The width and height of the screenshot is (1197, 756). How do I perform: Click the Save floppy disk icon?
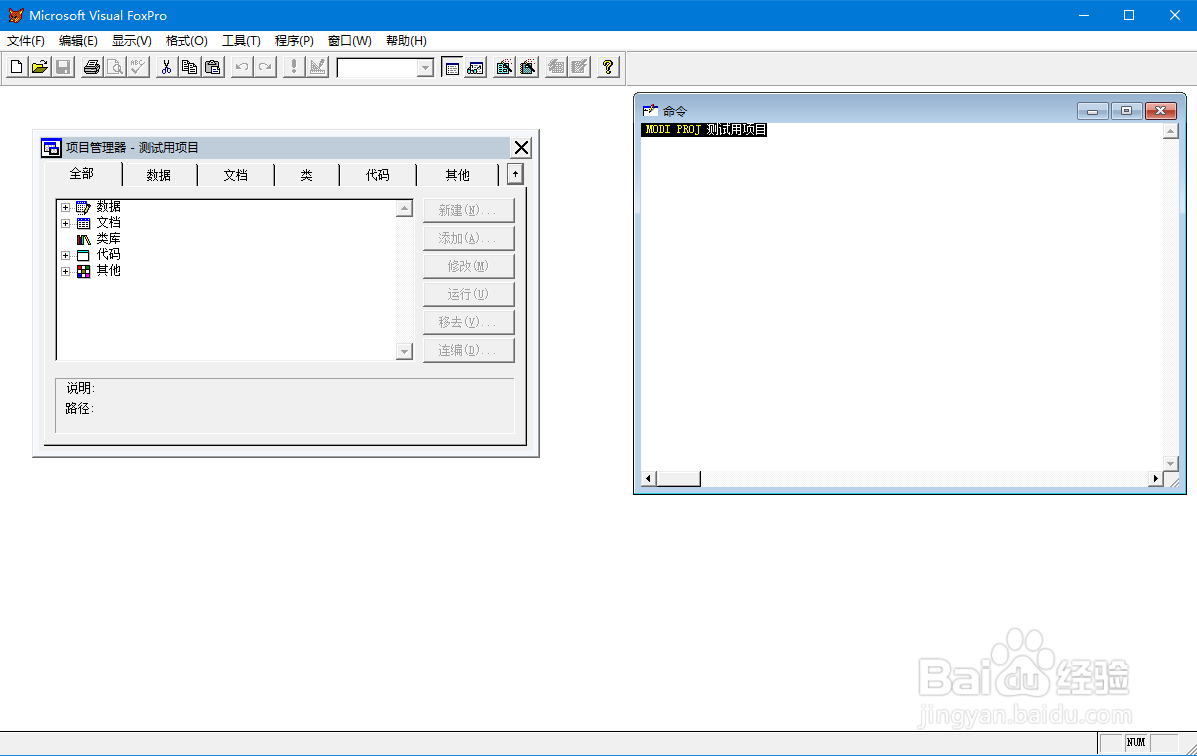63,67
